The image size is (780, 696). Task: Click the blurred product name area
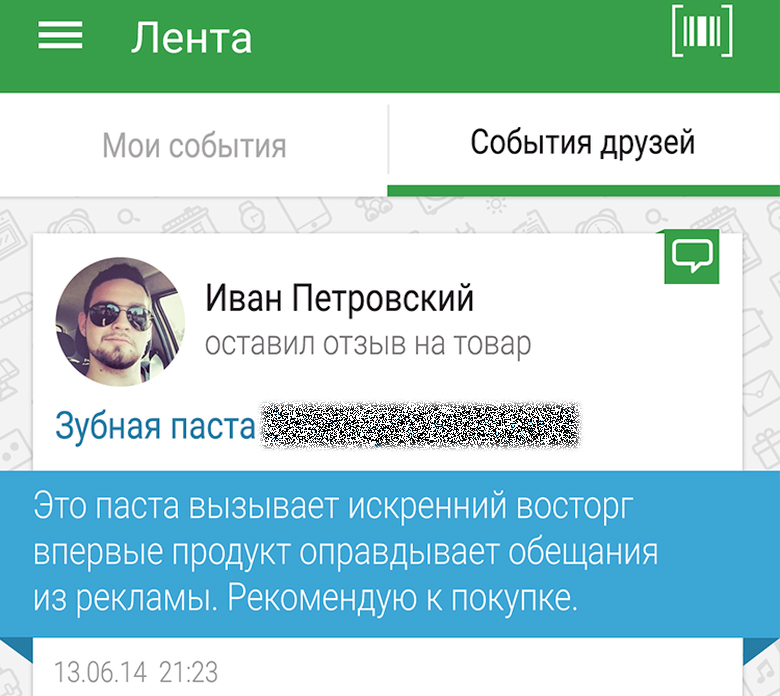tap(420, 426)
